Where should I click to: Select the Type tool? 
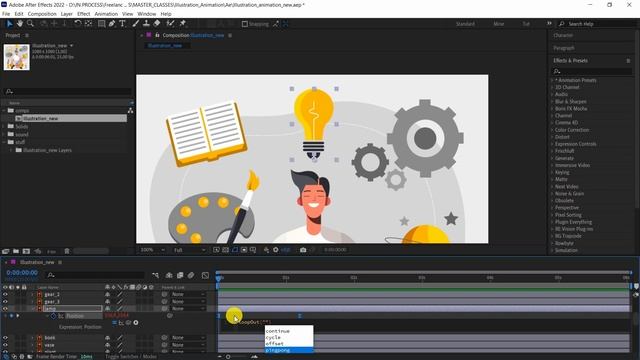coord(122,24)
